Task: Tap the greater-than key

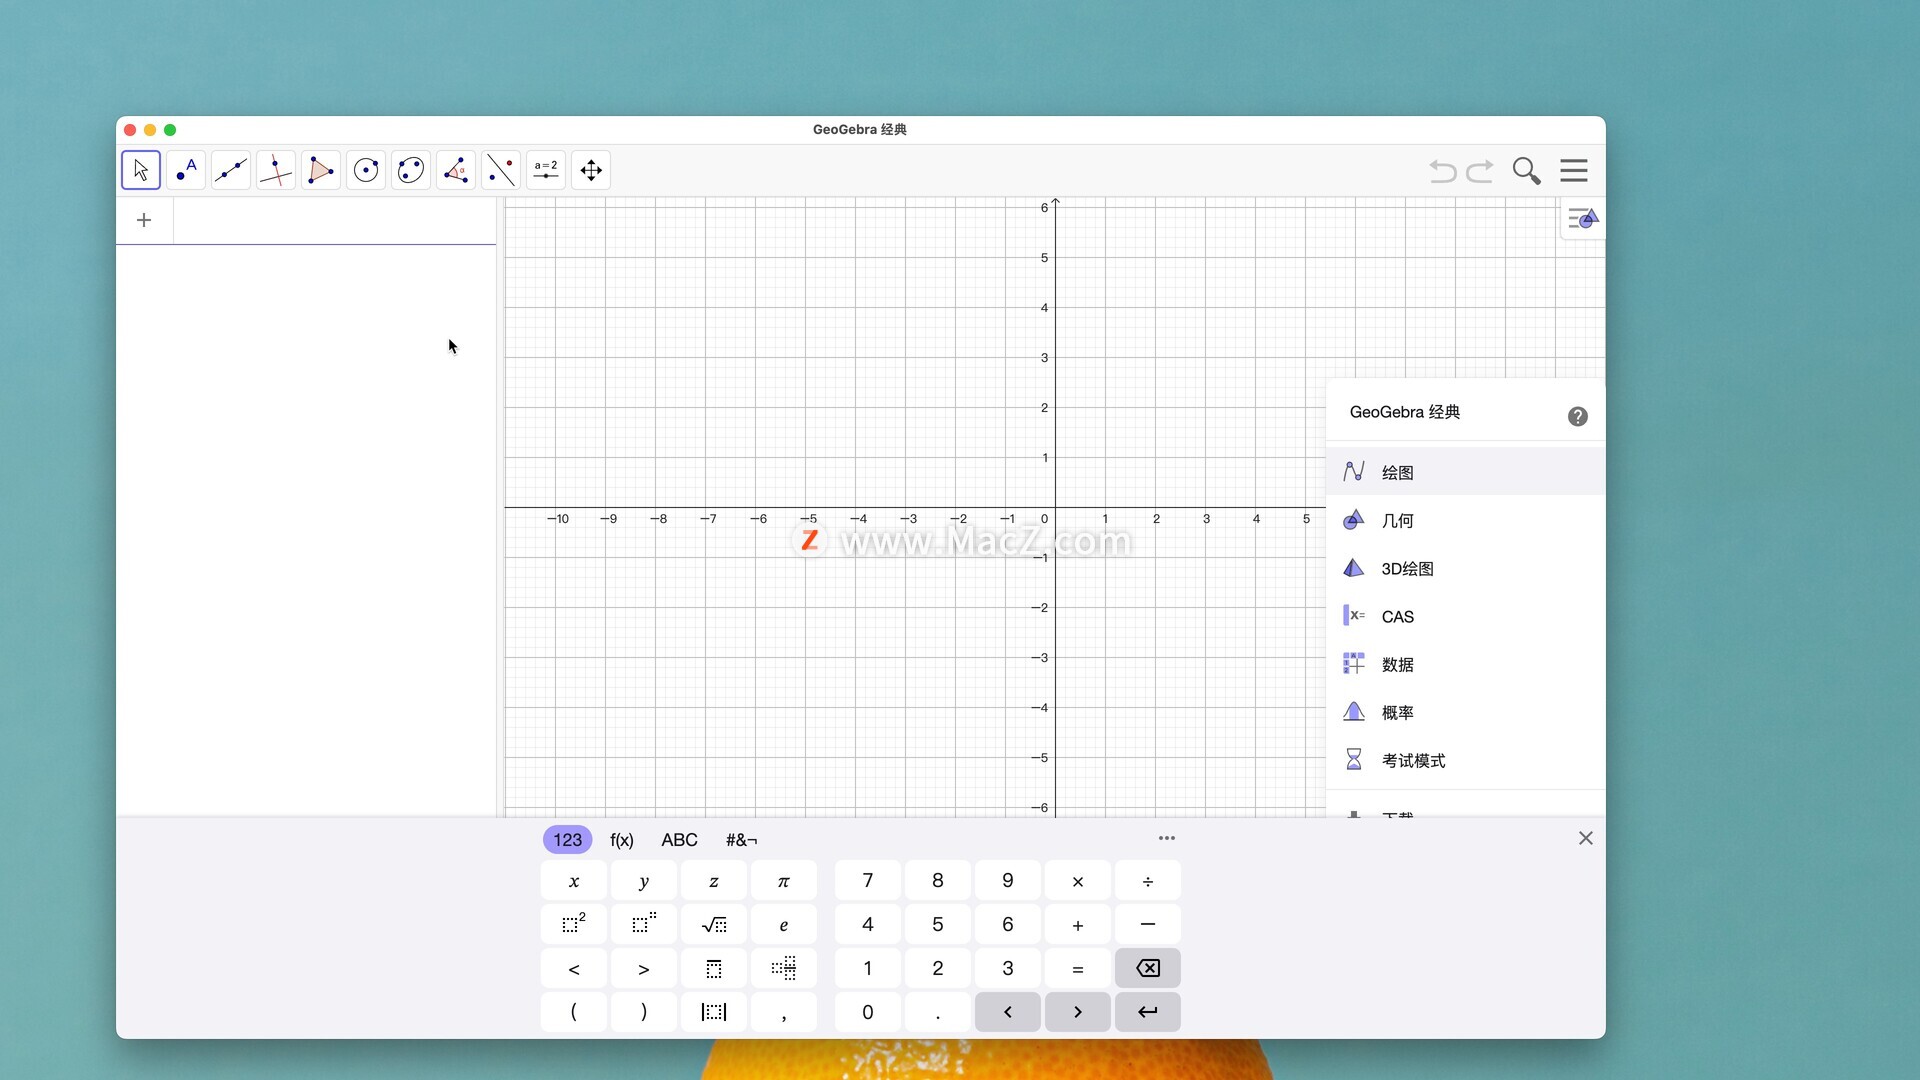Action: click(x=644, y=969)
